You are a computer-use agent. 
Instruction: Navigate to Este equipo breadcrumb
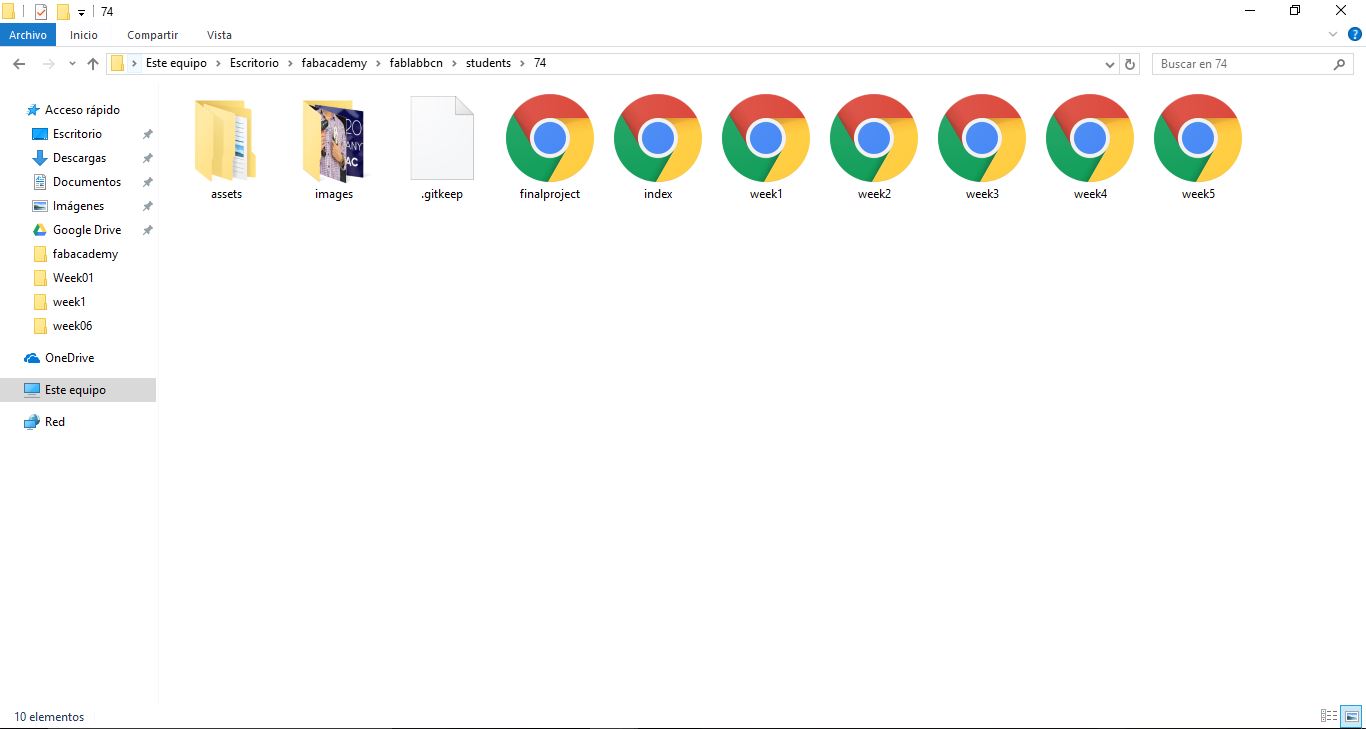pos(176,63)
